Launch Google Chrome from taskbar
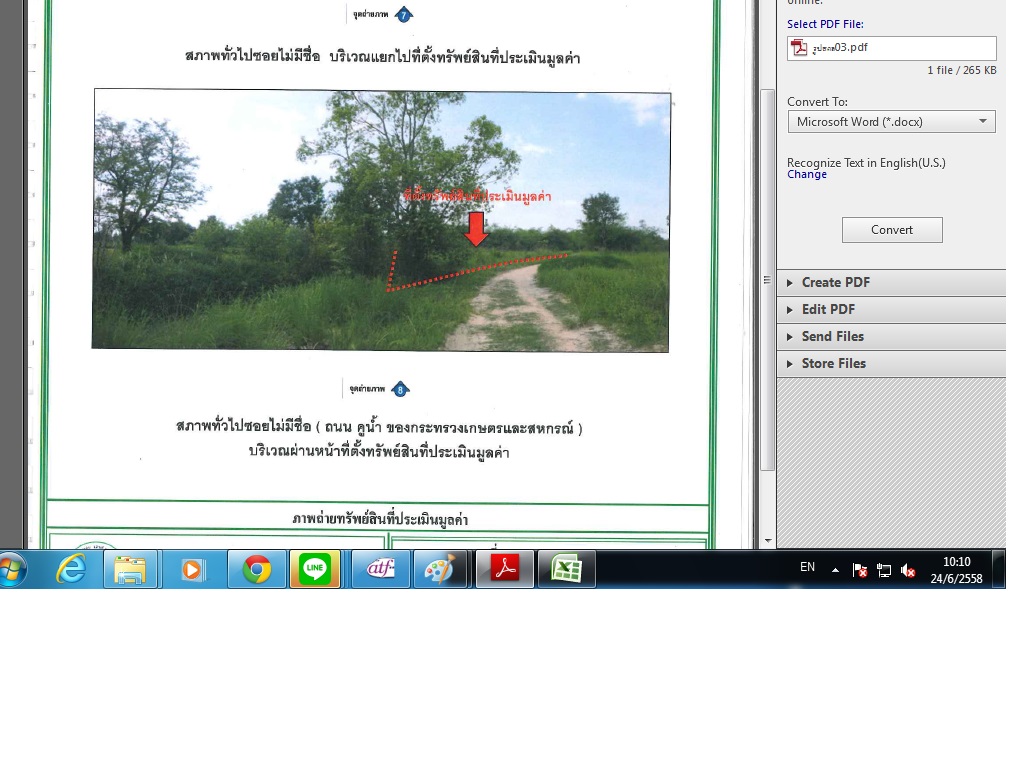 pos(257,569)
